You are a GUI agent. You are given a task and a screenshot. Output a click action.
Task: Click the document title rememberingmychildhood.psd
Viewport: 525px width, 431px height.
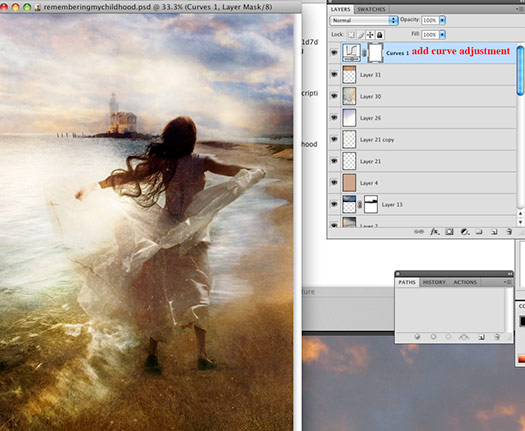pyautogui.click(x=97, y=7)
